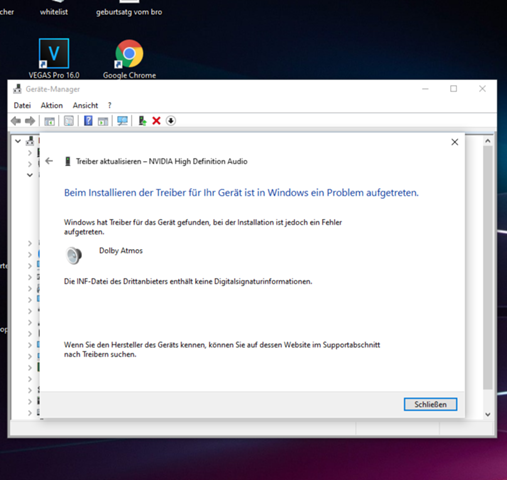This screenshot has width=507, height=480.
Task: Click the 'Wenn Sie den Hersteller' hint text
Action: [x=222, y=350]
